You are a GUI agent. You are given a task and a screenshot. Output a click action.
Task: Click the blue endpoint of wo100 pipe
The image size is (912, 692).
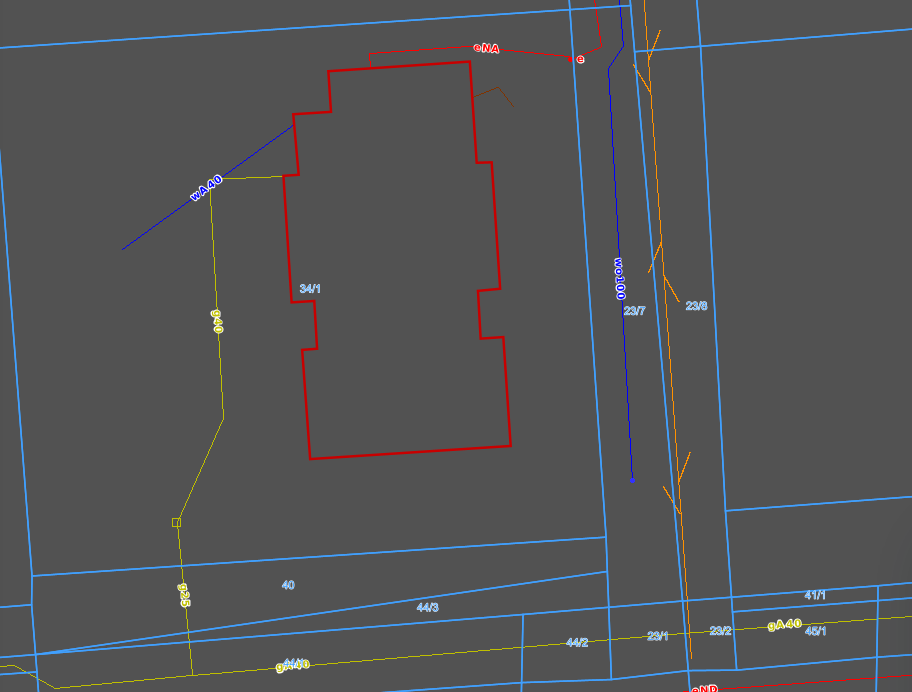pyautogui.click(x=632, y=479)
